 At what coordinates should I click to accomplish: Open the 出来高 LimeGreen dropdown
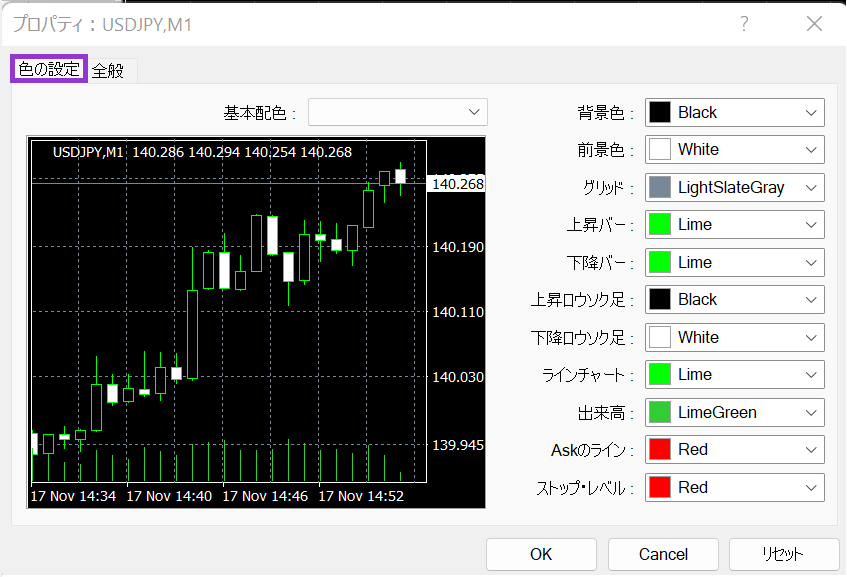pos(735,413)
